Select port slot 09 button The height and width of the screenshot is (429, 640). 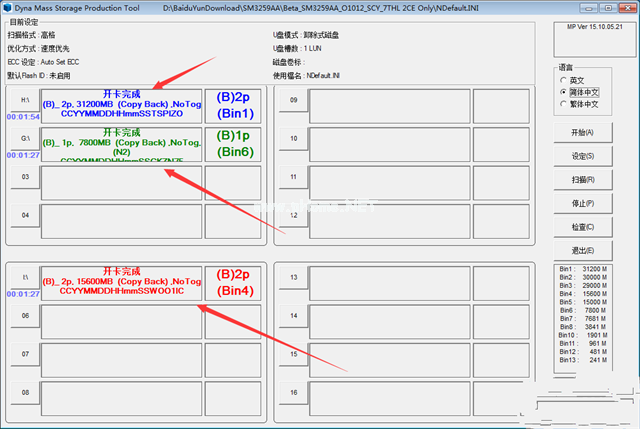tap(293, 100)
